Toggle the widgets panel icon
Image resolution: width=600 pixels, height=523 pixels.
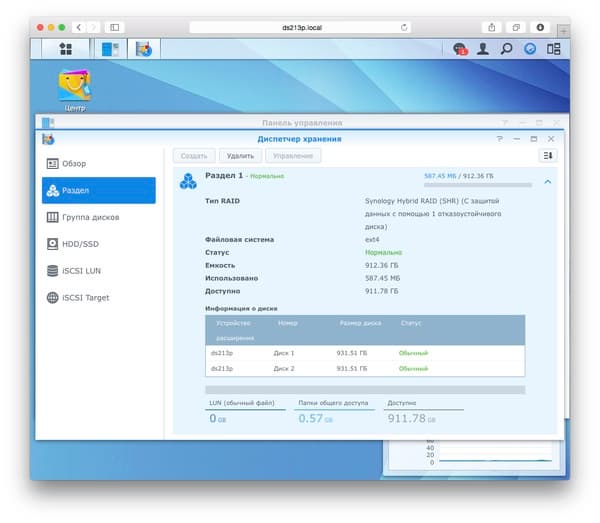[553, 49]
